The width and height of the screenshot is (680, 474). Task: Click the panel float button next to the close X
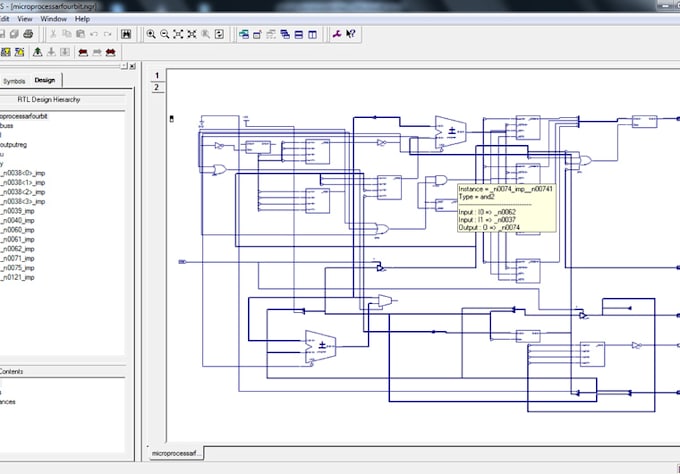124,66
